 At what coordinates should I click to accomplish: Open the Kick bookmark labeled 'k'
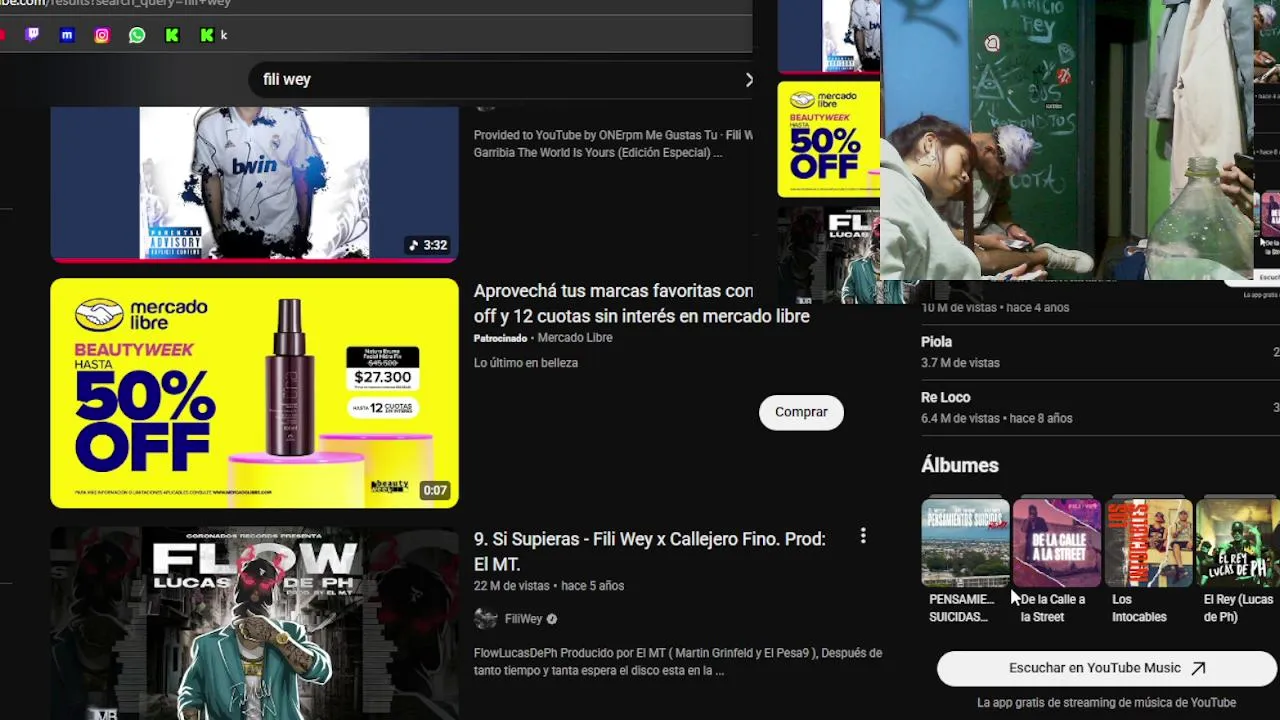tap(213, 35)
